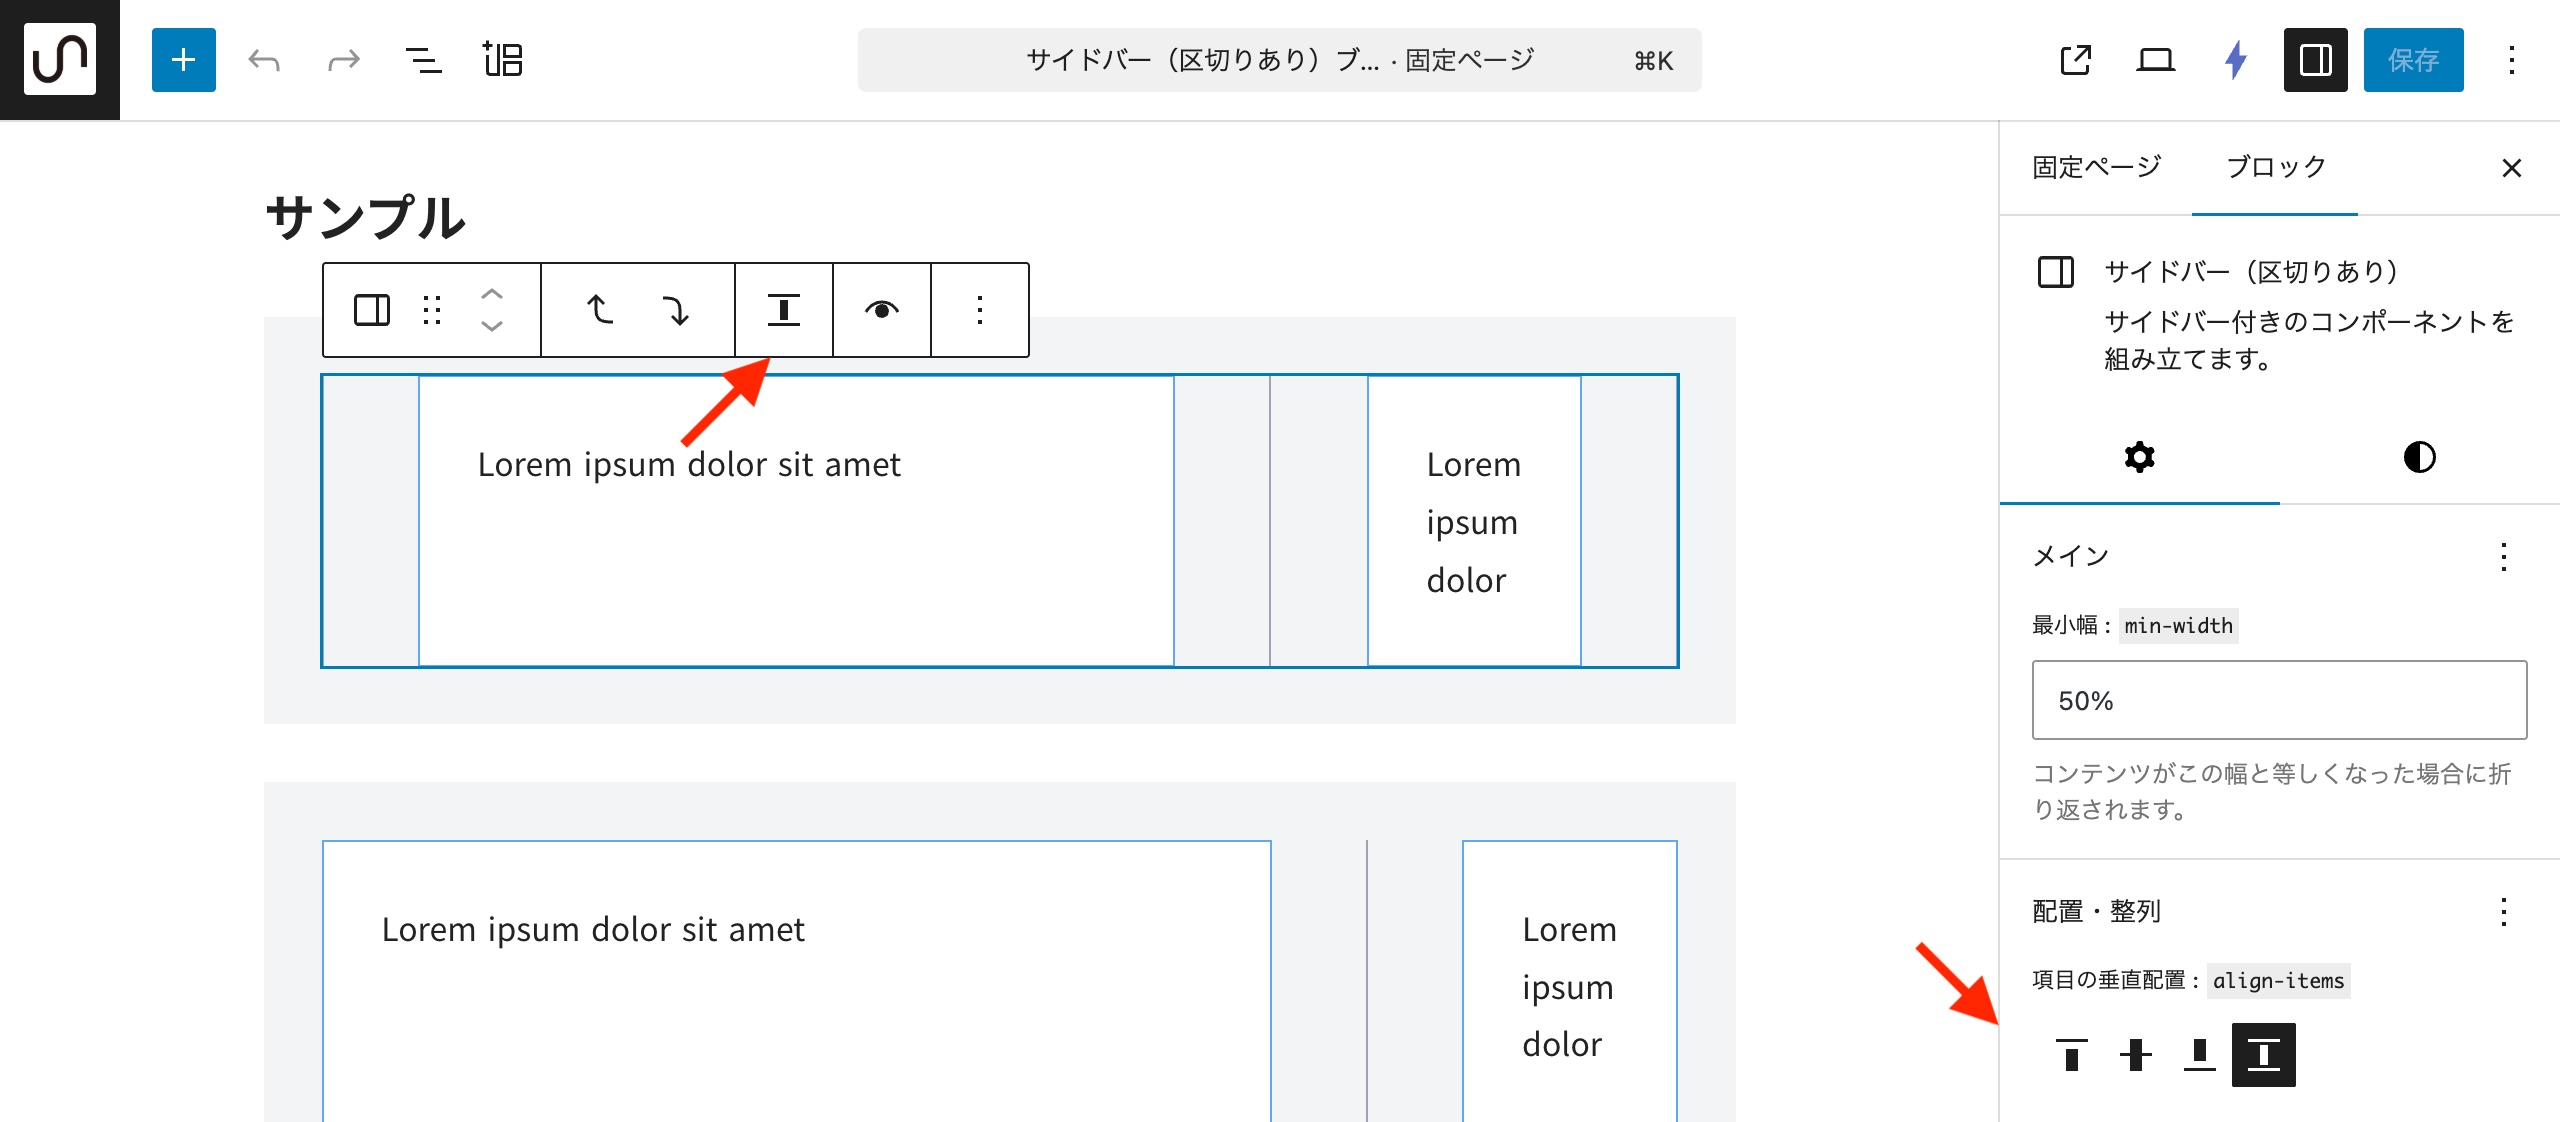2560x1122 pixels.
Task: Open the command palette title bar
Action: 1278,60
